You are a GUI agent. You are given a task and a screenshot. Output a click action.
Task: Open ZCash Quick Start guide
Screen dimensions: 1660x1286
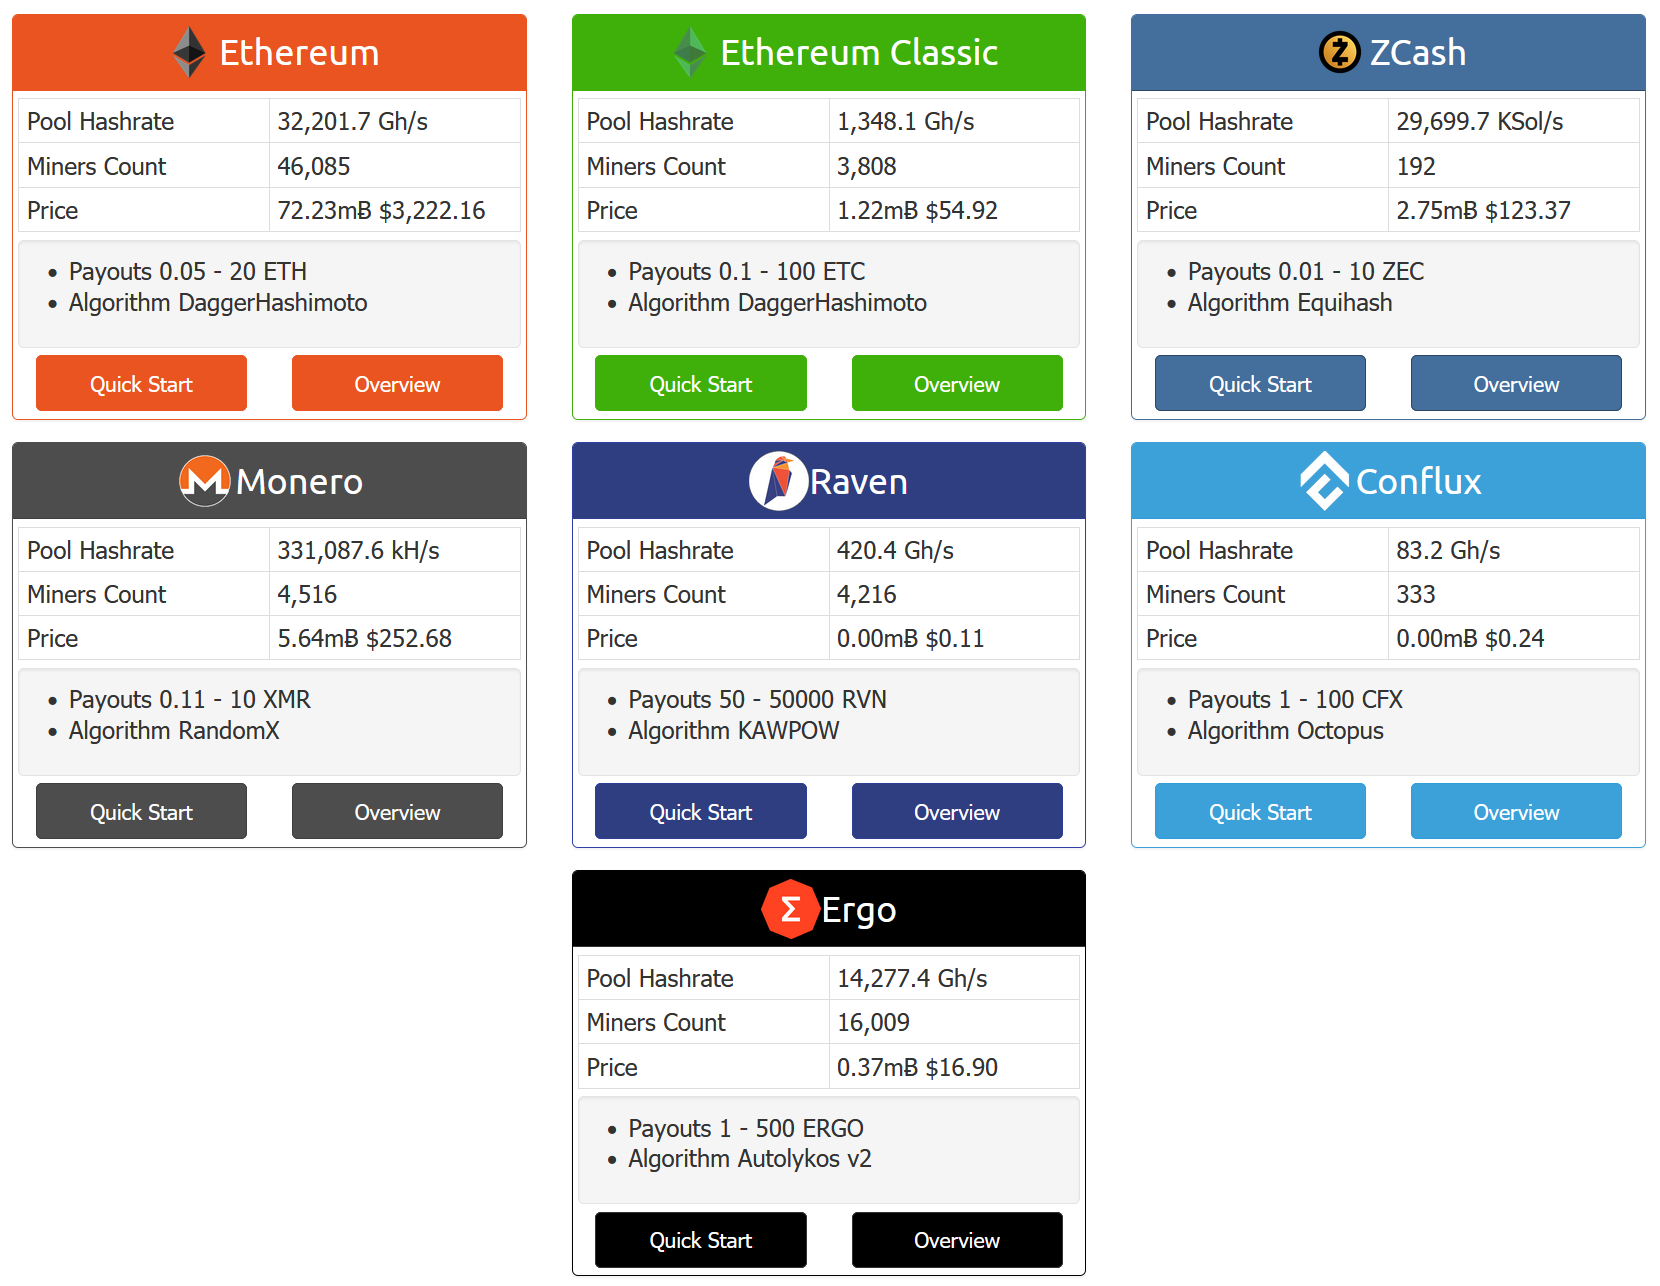(x=1260, y=383)
